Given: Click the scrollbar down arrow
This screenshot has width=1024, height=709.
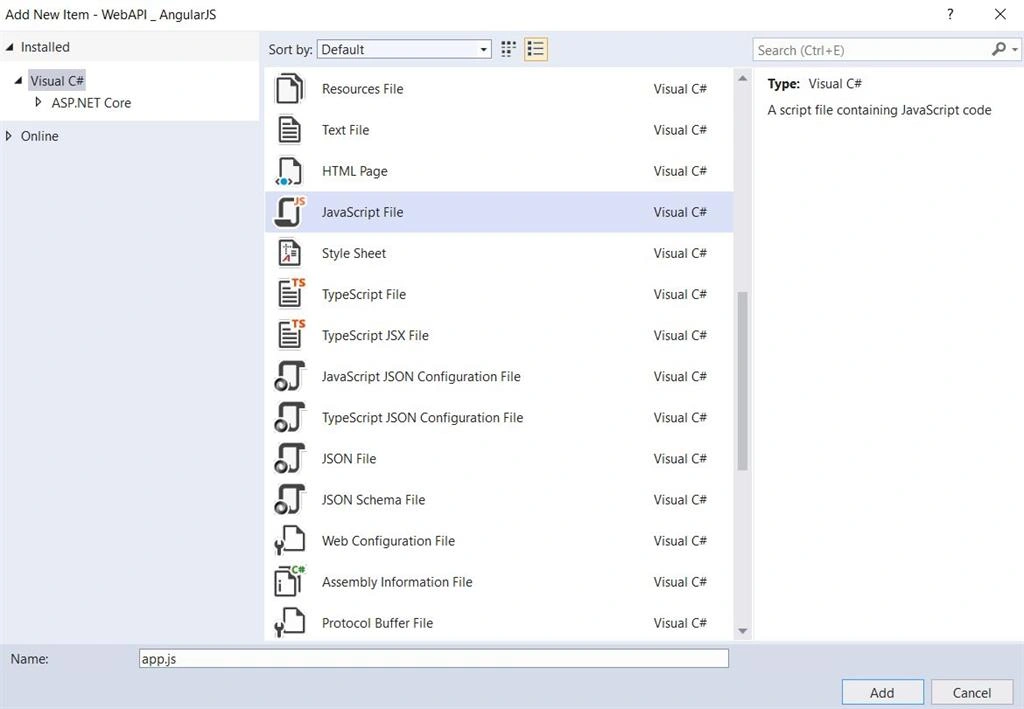Looking at the screenshot, I should pos(743,631).
